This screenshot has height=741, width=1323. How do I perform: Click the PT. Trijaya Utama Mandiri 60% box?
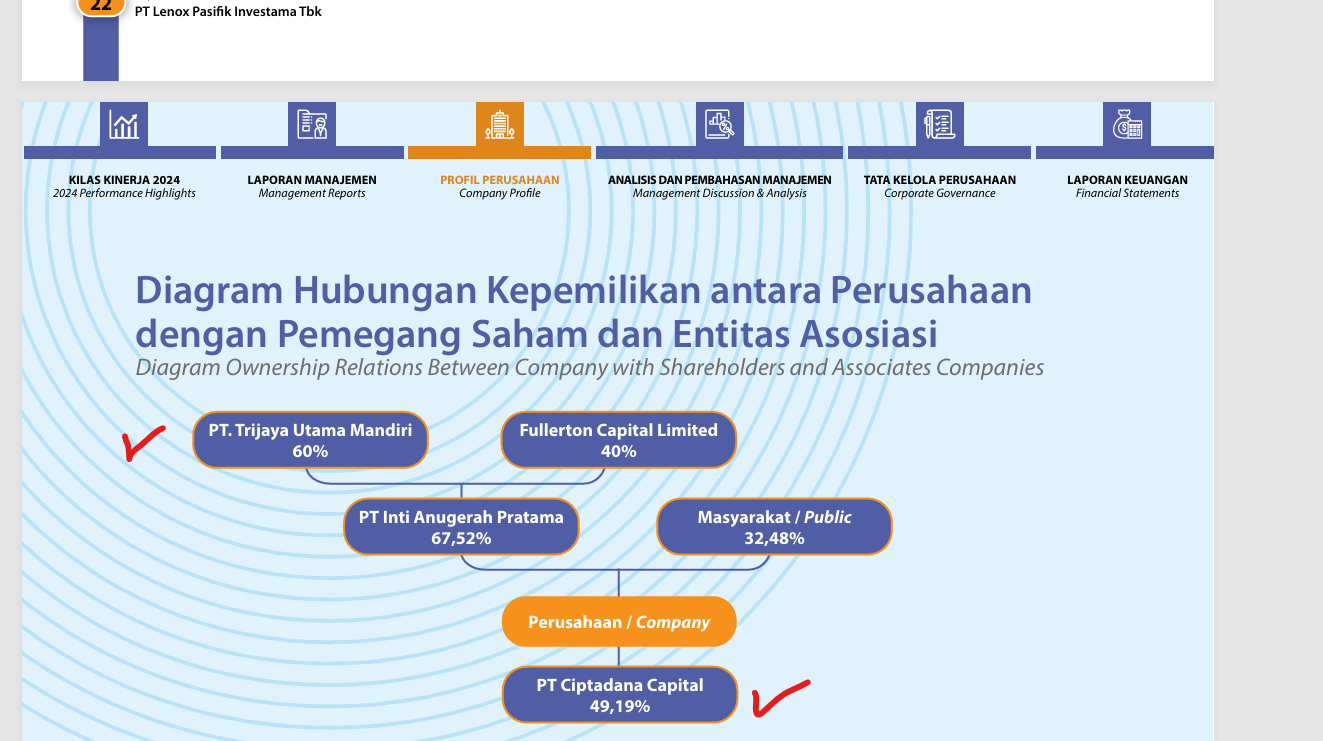click(x=310, y=440)
